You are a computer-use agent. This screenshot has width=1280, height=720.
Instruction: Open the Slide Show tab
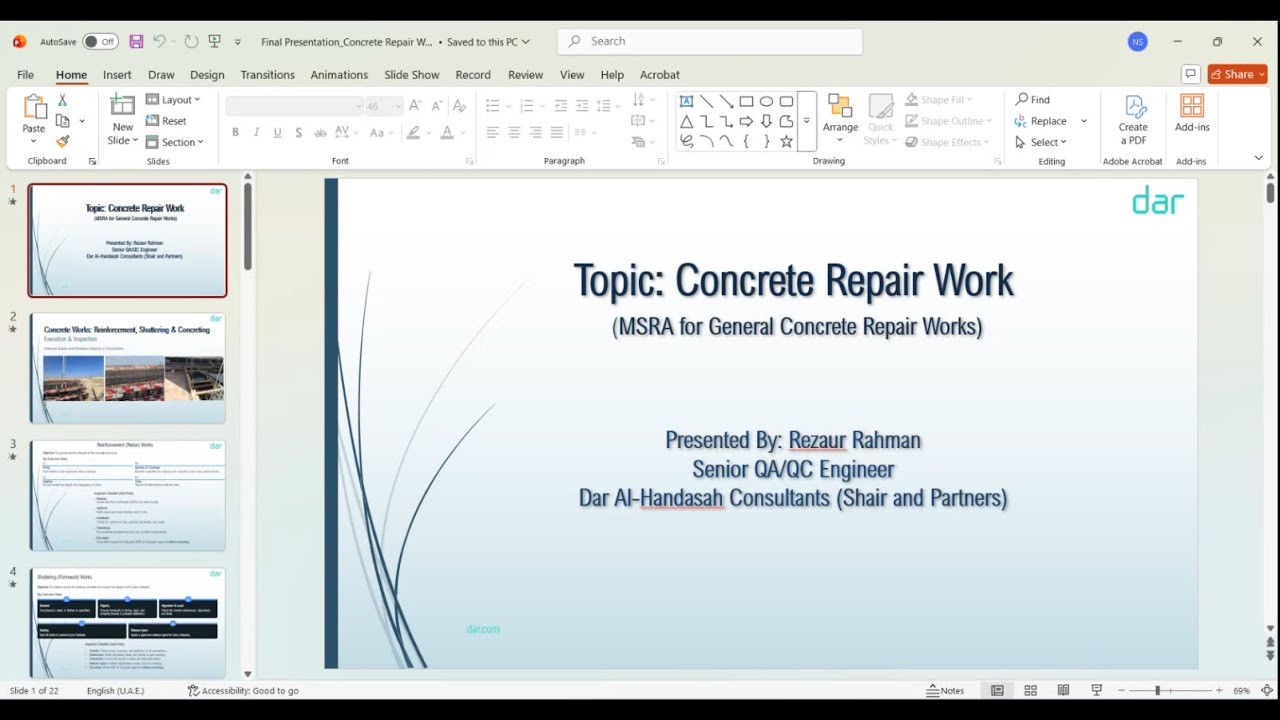tap(412, 75)
